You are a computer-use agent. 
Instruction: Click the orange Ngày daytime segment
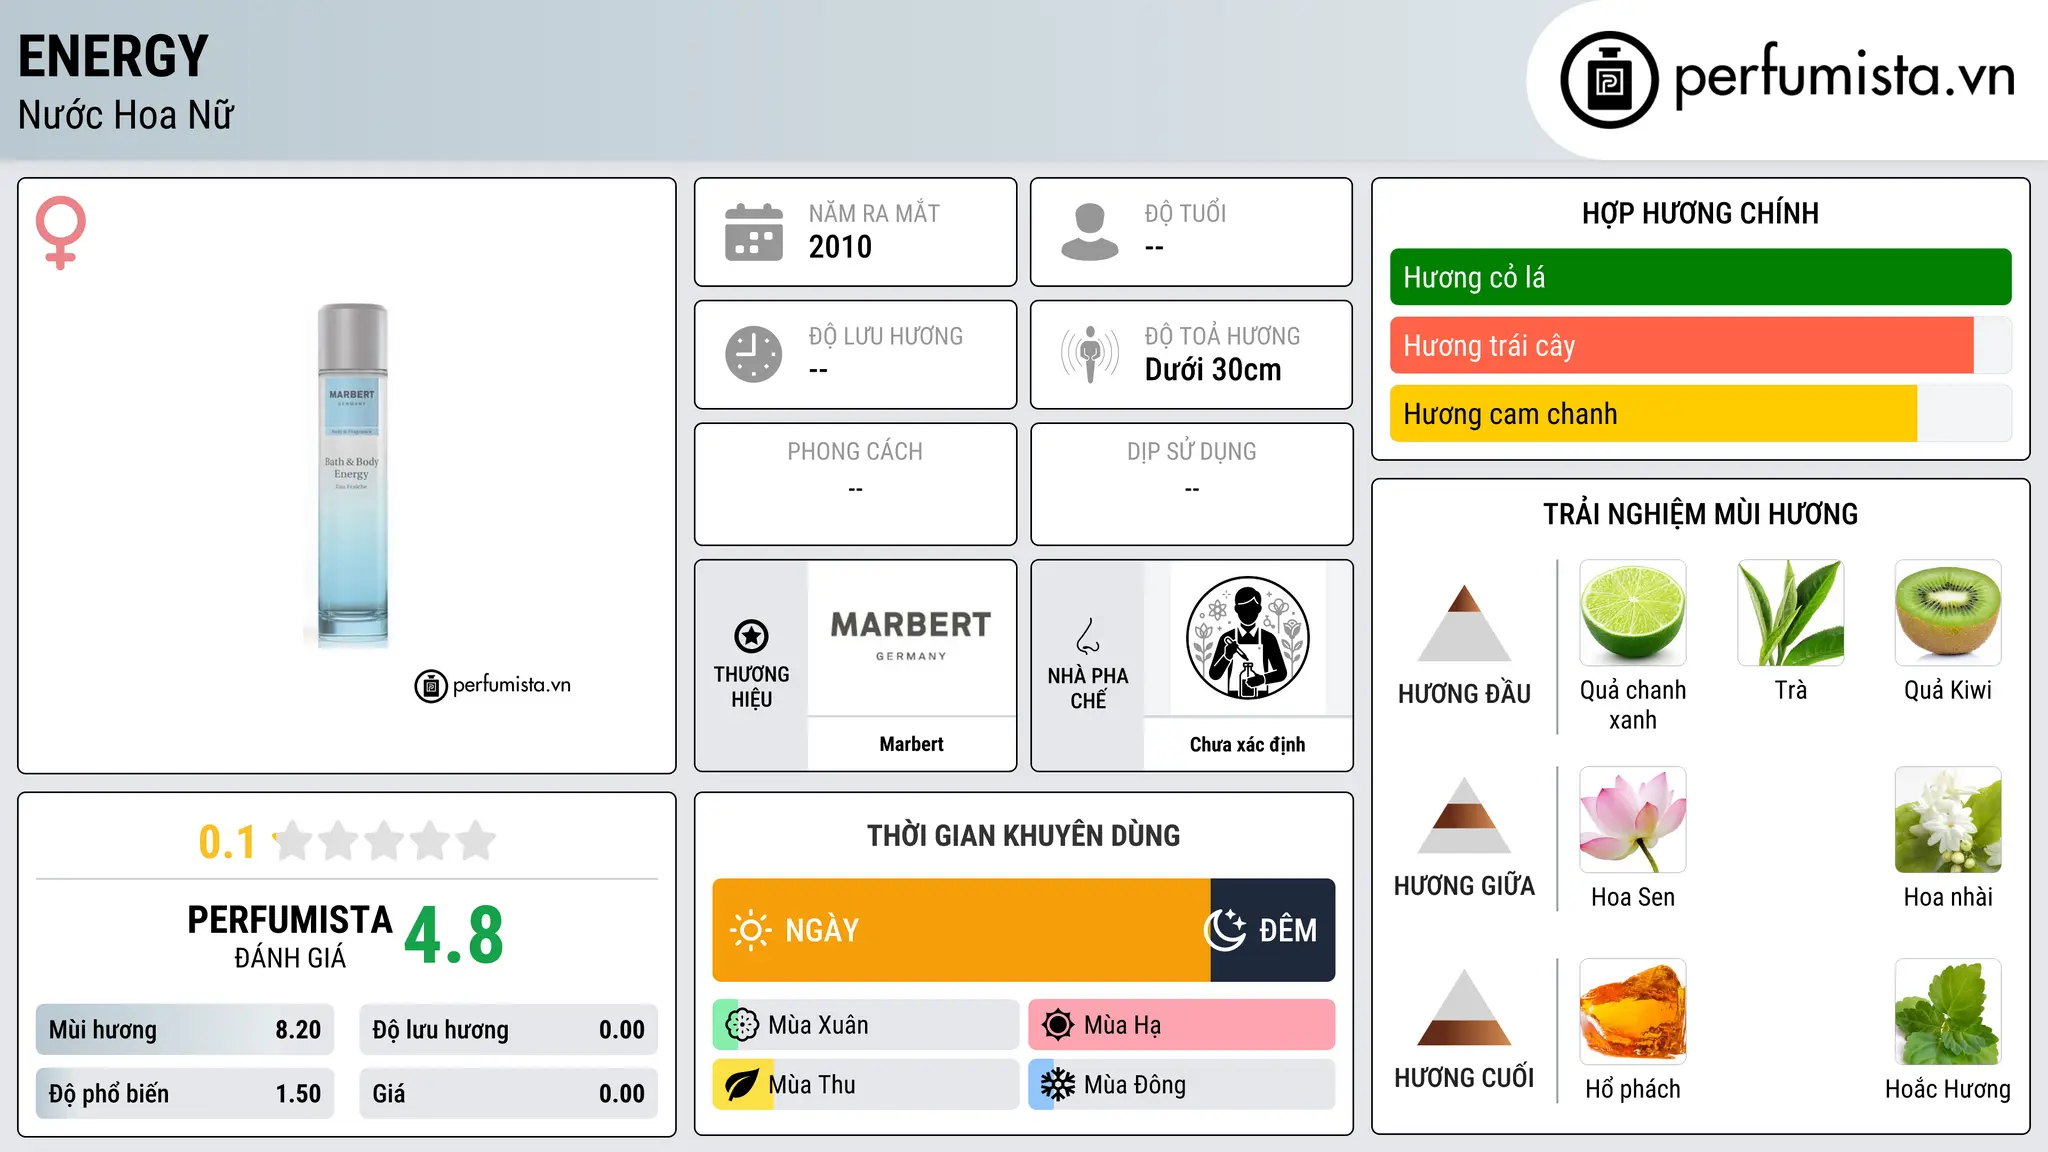tap(961, 930)
